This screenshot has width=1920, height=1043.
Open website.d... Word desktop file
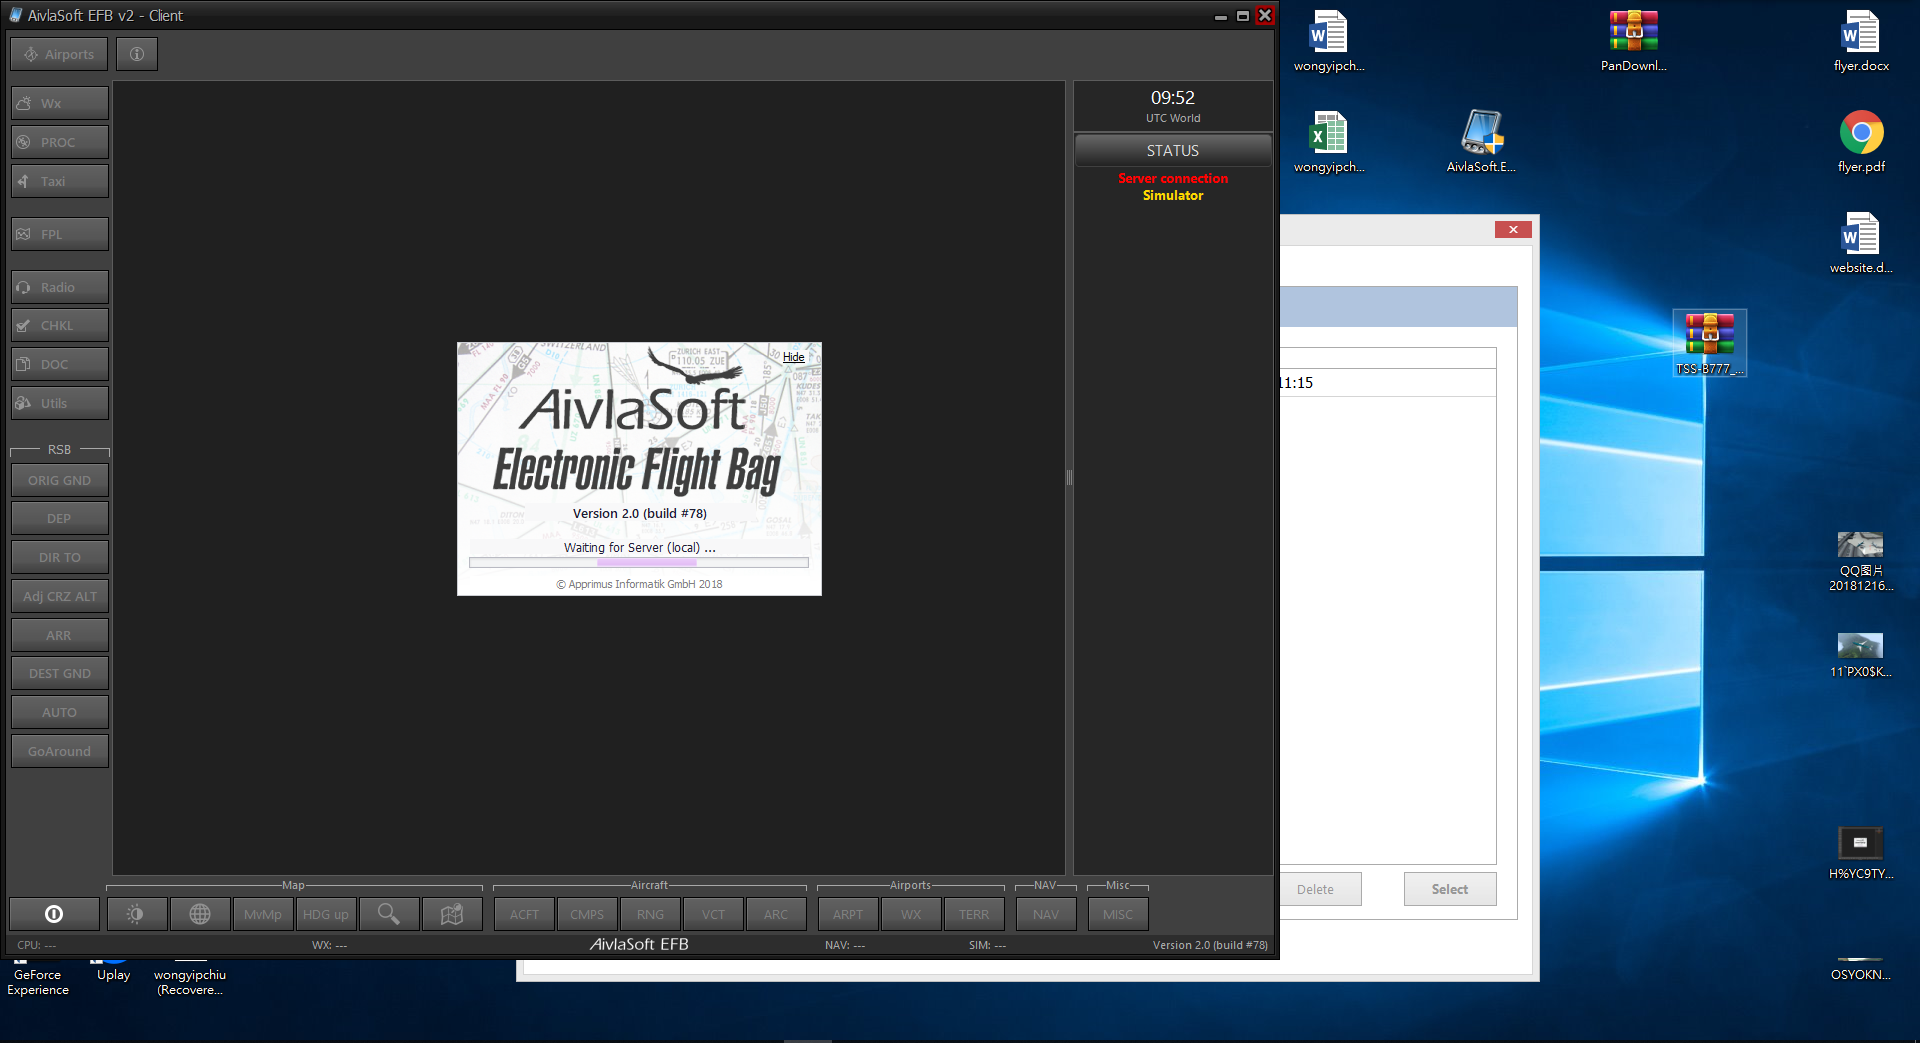(1861, 243)
